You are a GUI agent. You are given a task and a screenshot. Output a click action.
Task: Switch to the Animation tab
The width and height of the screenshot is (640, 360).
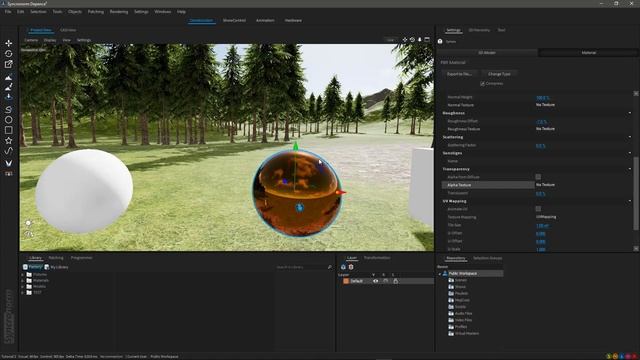click(x=265, y=20)
